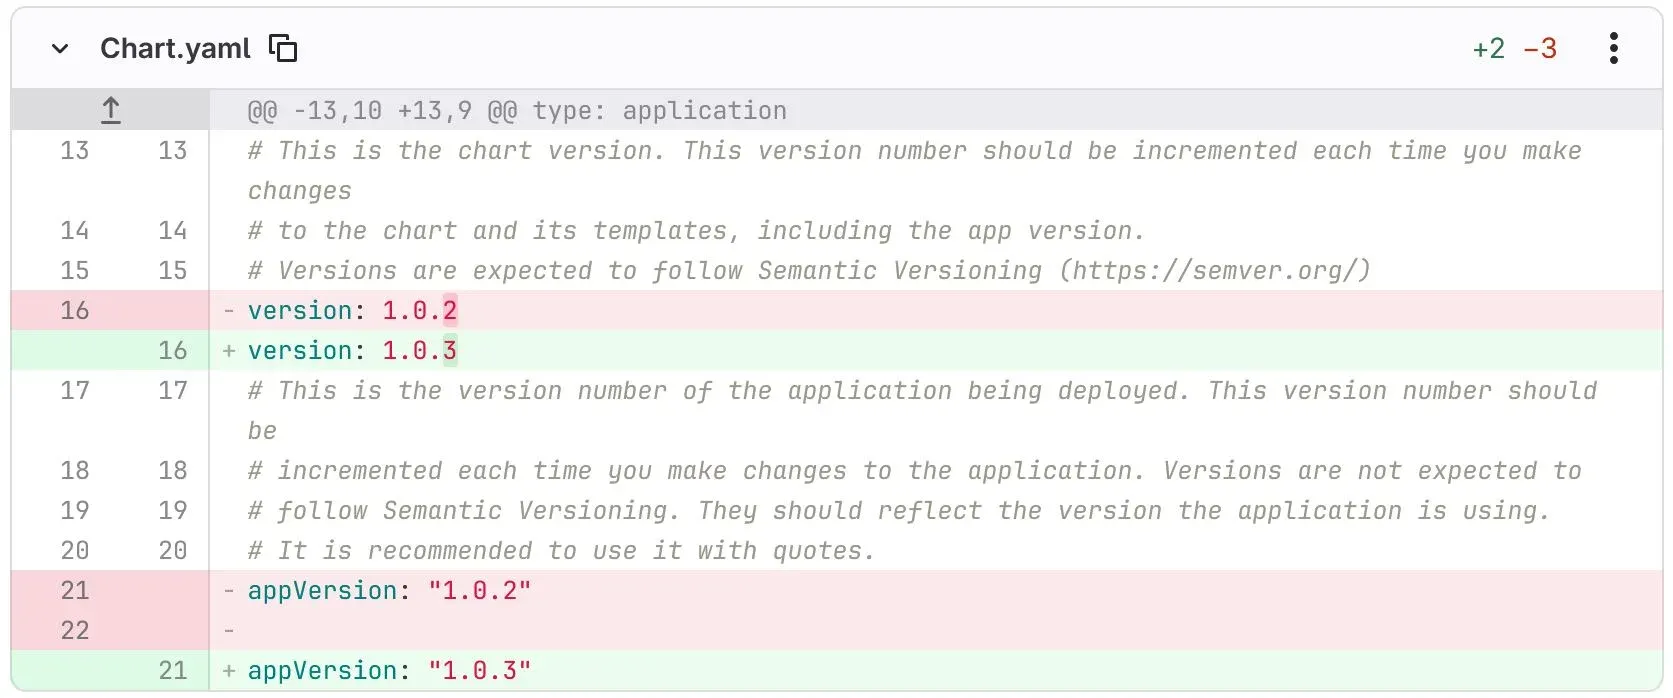Select new line number 21

pos(173,670)
